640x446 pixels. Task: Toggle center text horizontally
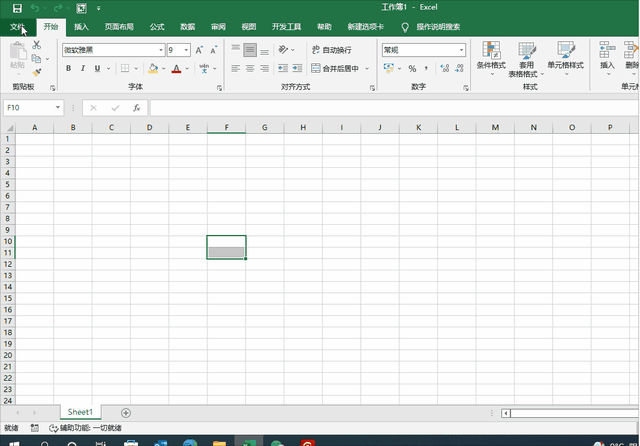pyautogui.click(x=250, y=68)
